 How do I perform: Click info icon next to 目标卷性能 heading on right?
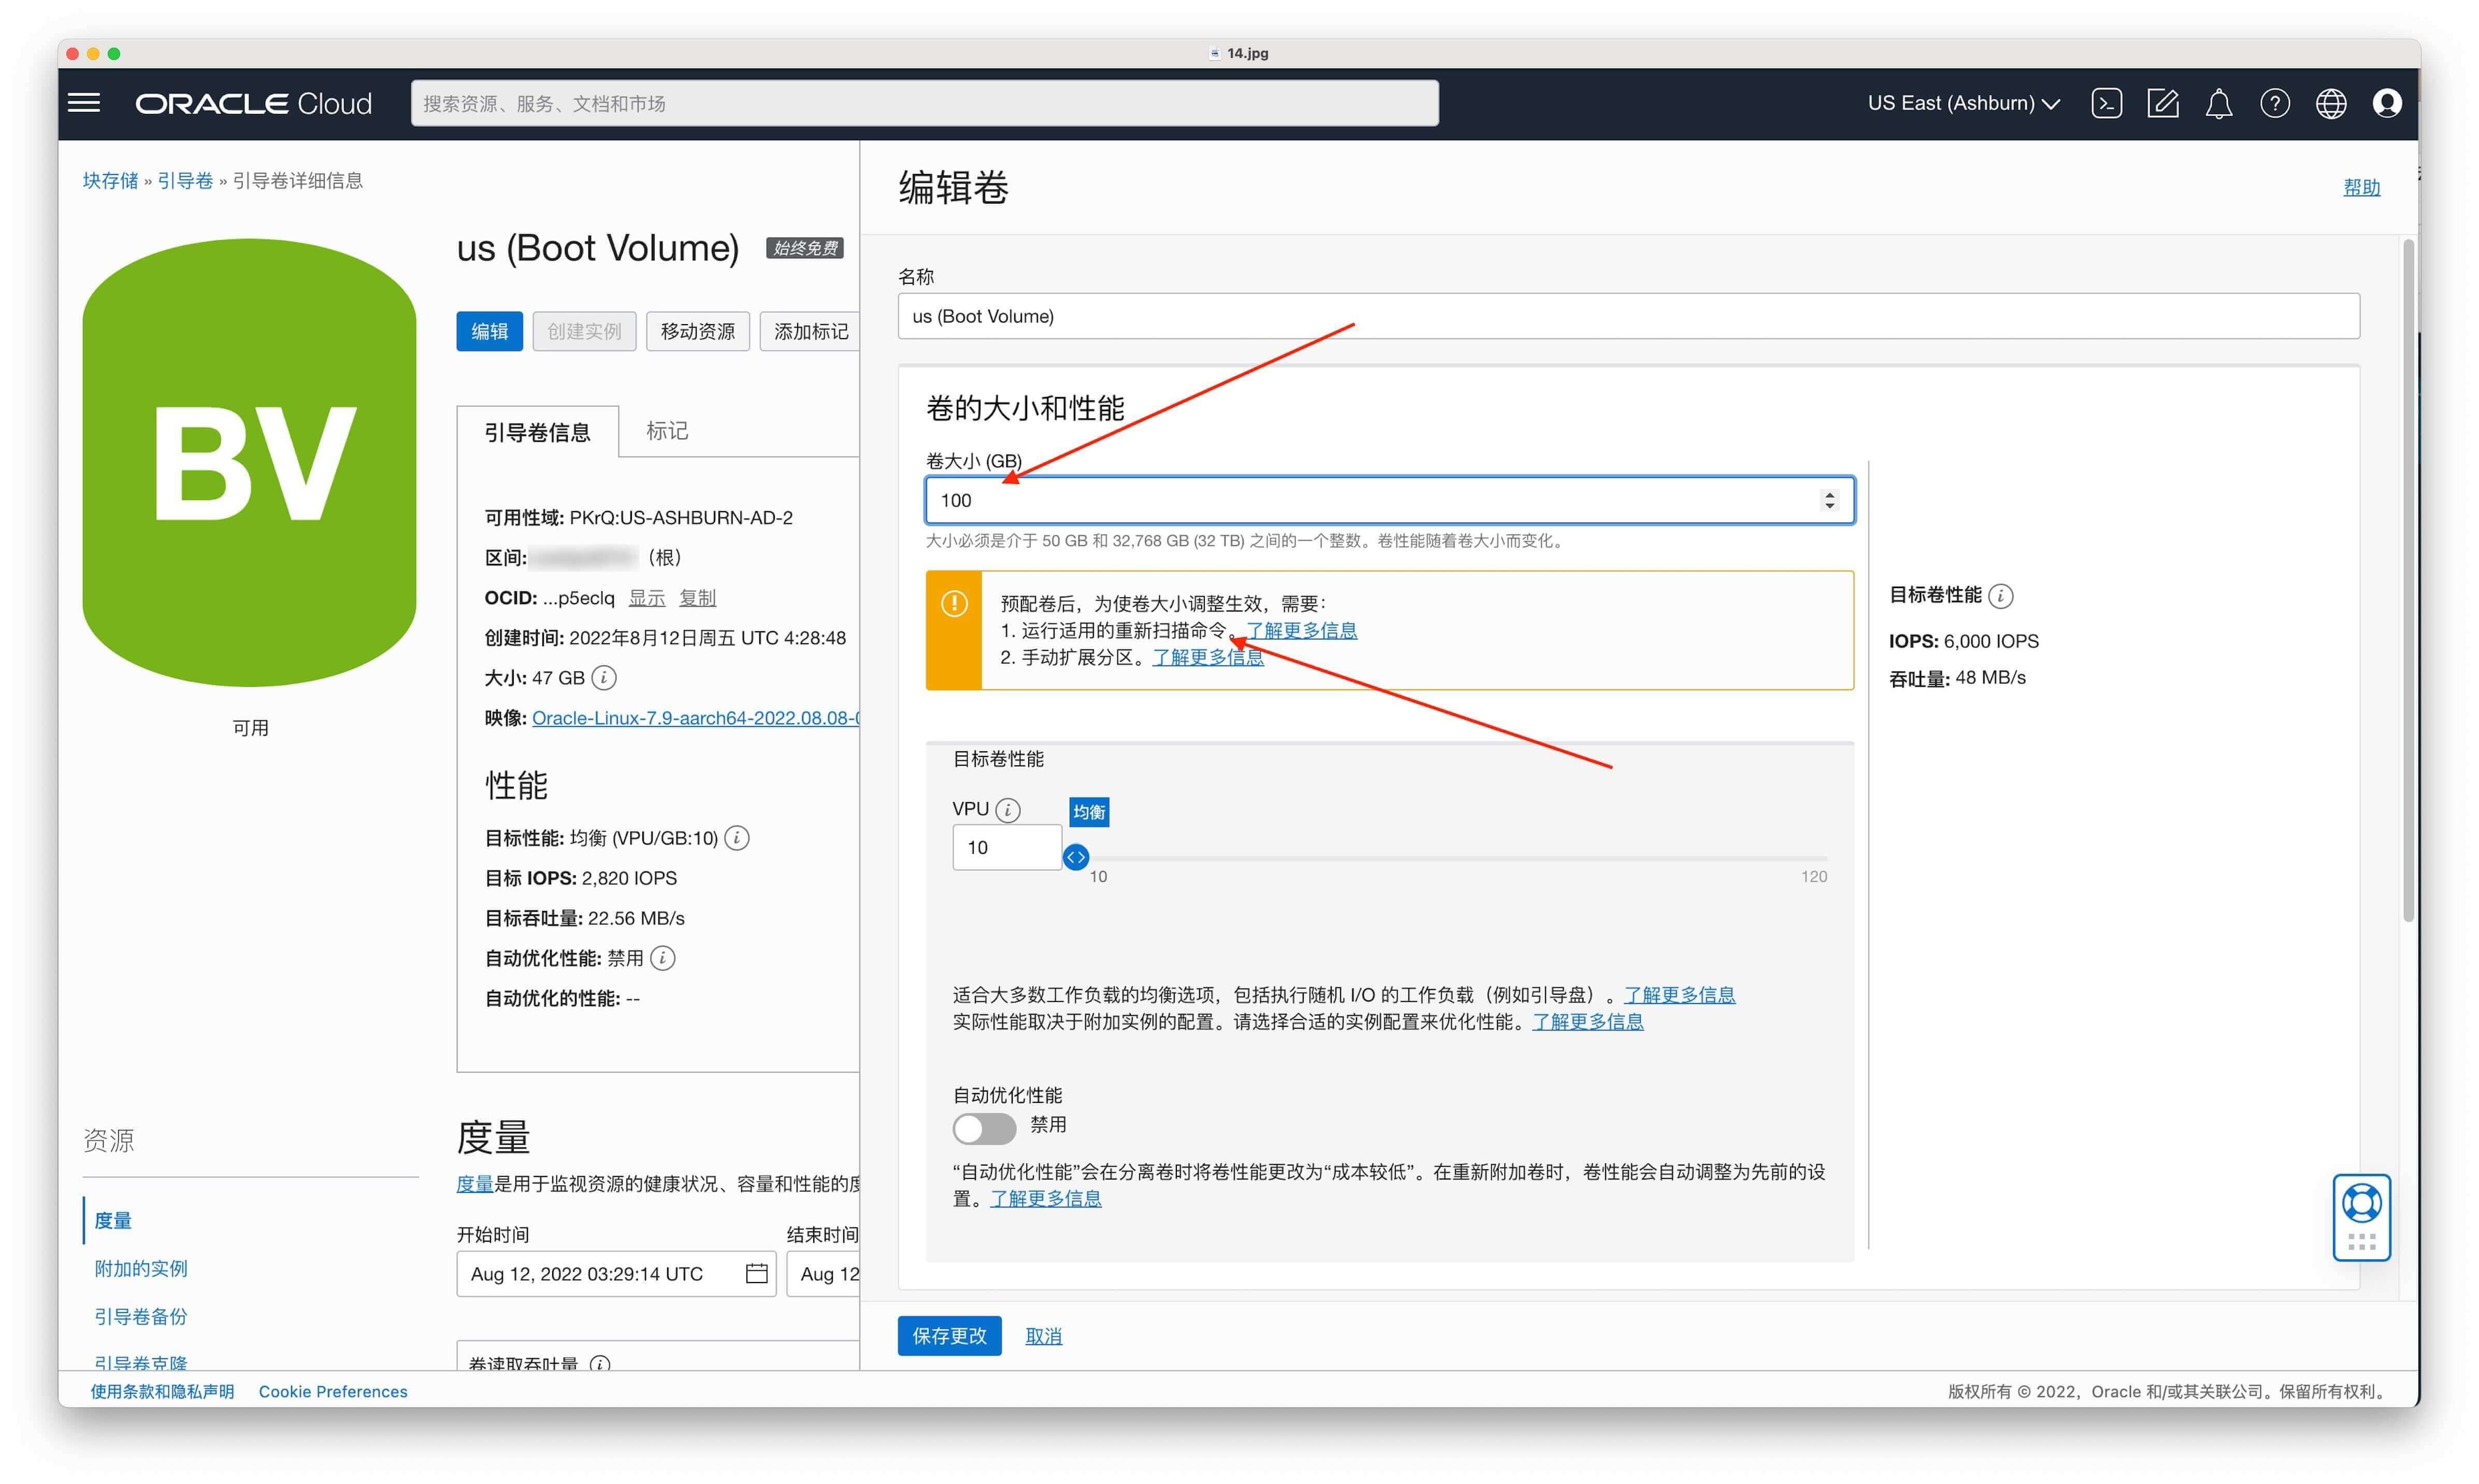2000,596
